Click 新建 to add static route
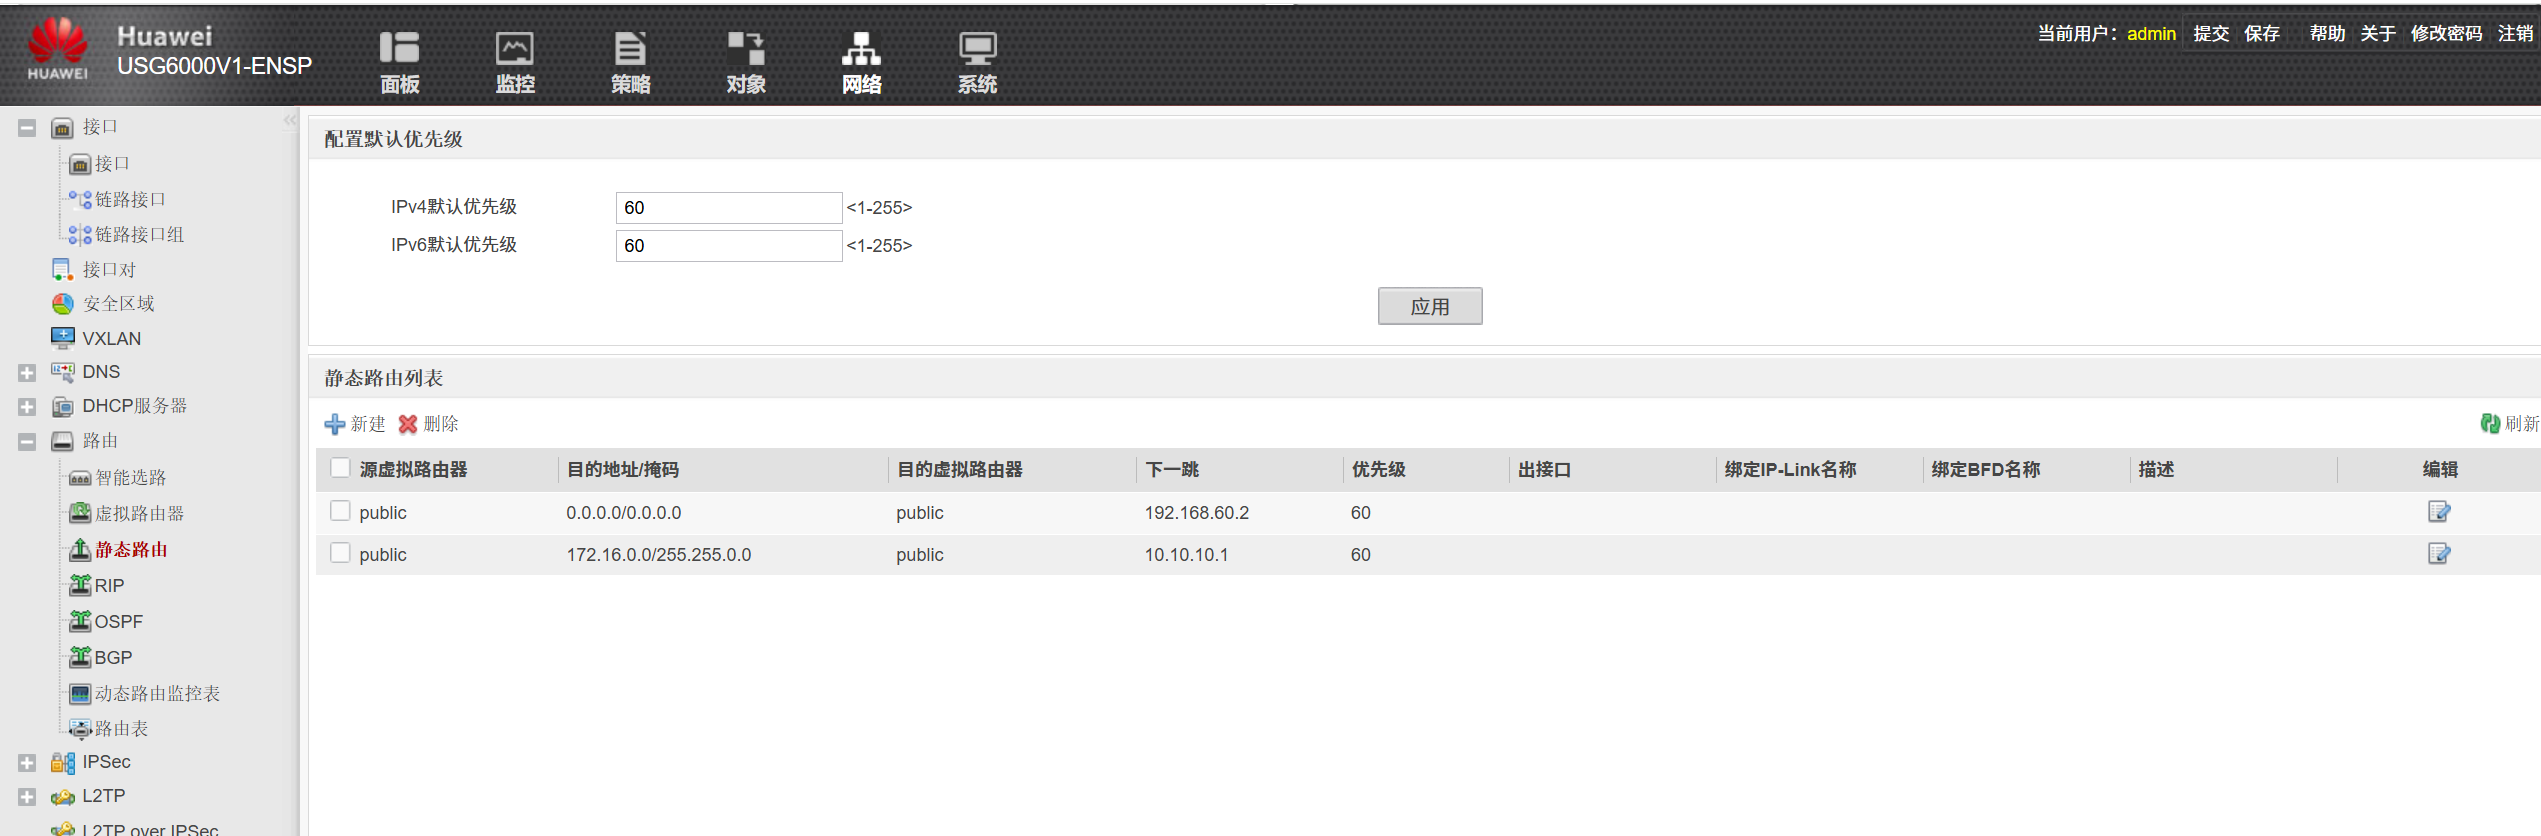Viewport: 2541px width, 836px height. click(x=356, y=424)
